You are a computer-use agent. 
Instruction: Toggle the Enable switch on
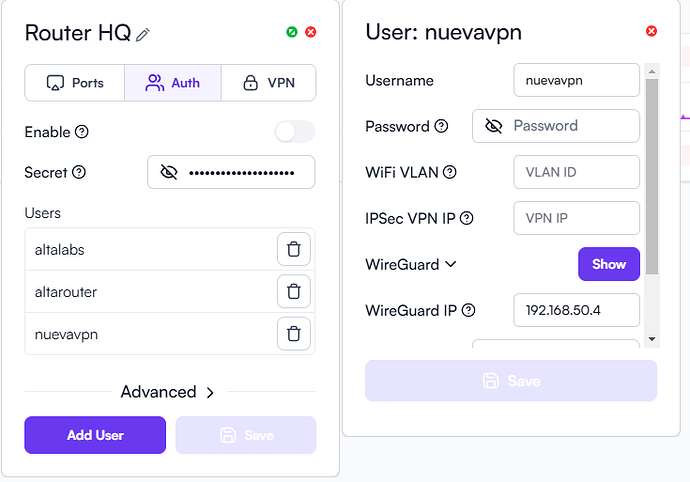tap(295, 132)
